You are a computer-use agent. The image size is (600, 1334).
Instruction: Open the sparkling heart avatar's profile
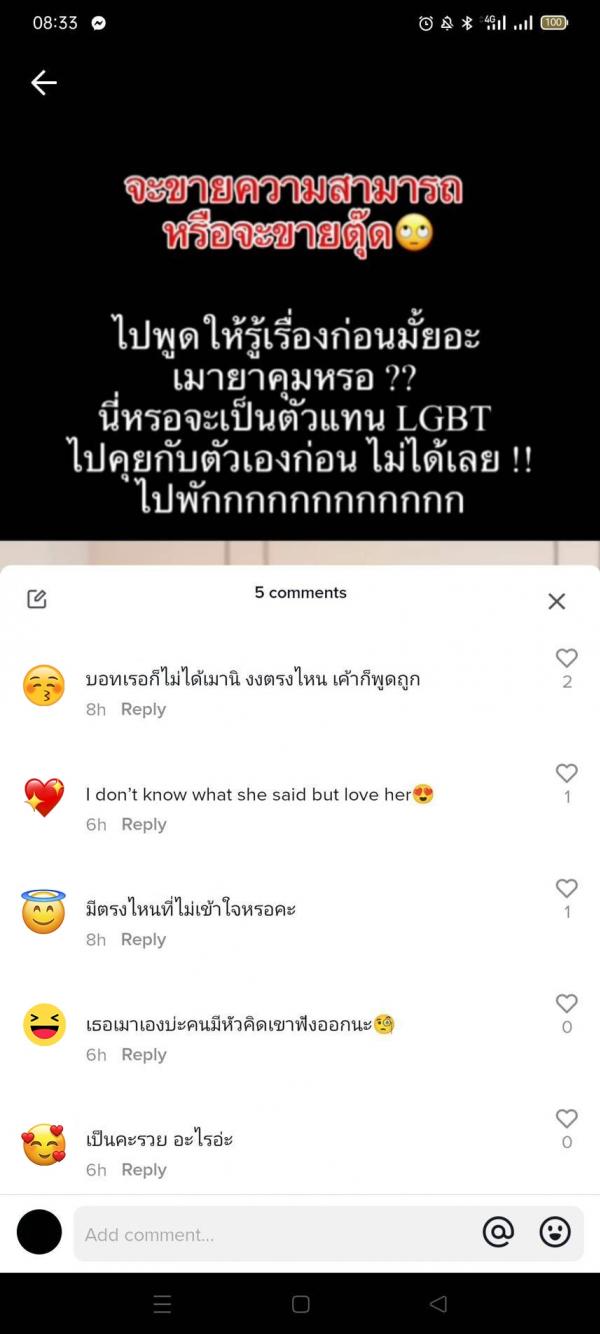(43, 798)
